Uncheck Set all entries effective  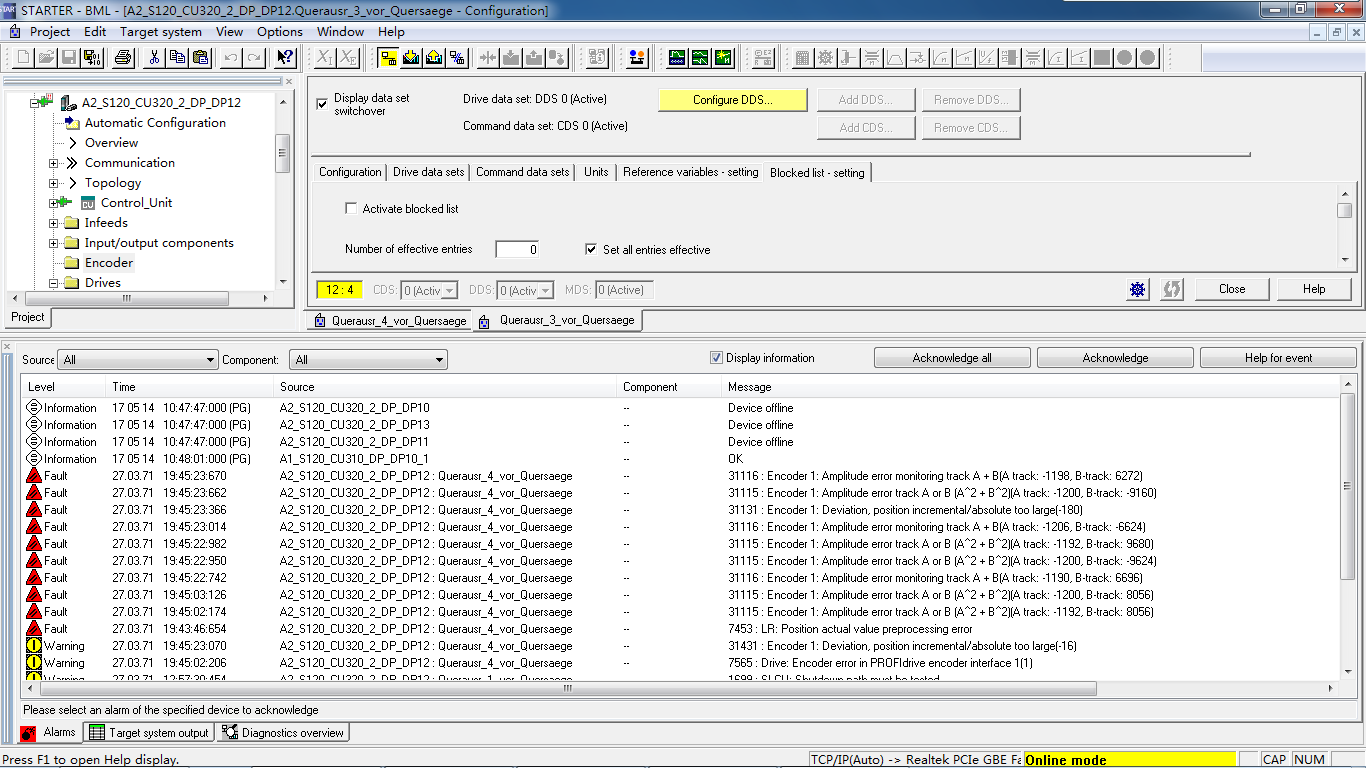[x=591, y=249]
